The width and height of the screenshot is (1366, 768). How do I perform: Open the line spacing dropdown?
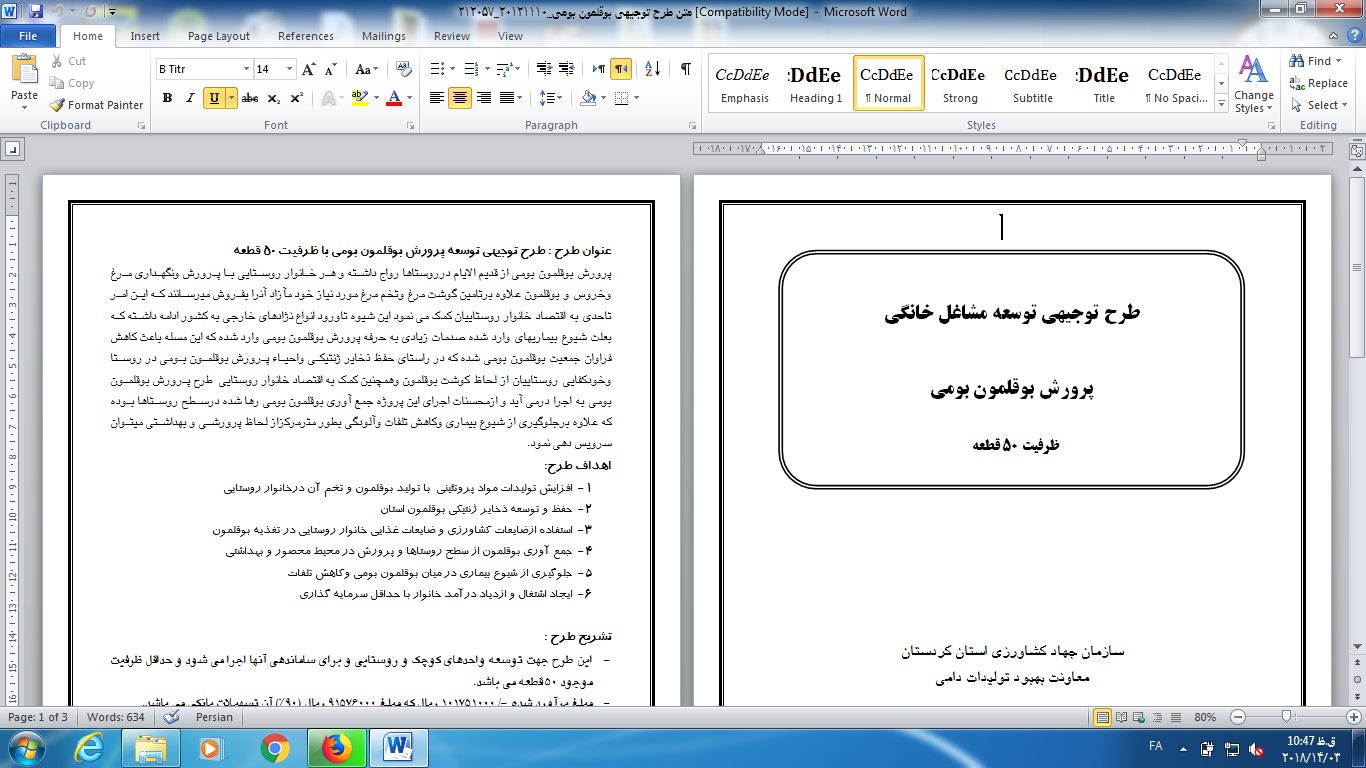tap(550, 98)
